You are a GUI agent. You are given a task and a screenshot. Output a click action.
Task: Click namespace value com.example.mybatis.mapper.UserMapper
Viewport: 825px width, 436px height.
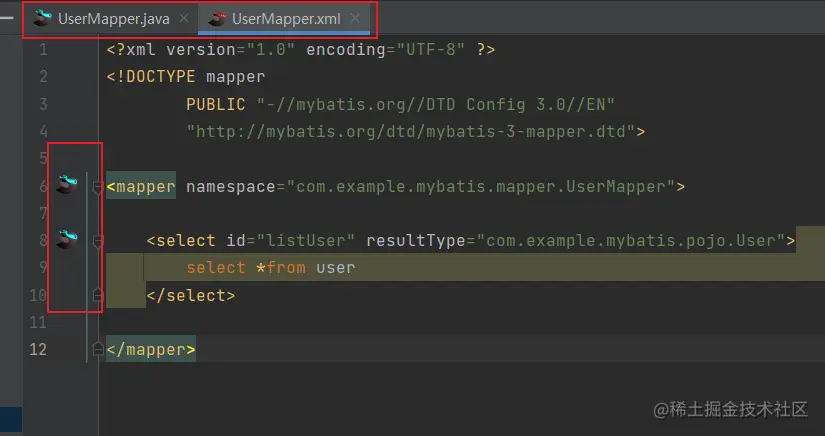click(x=480, y=187)
